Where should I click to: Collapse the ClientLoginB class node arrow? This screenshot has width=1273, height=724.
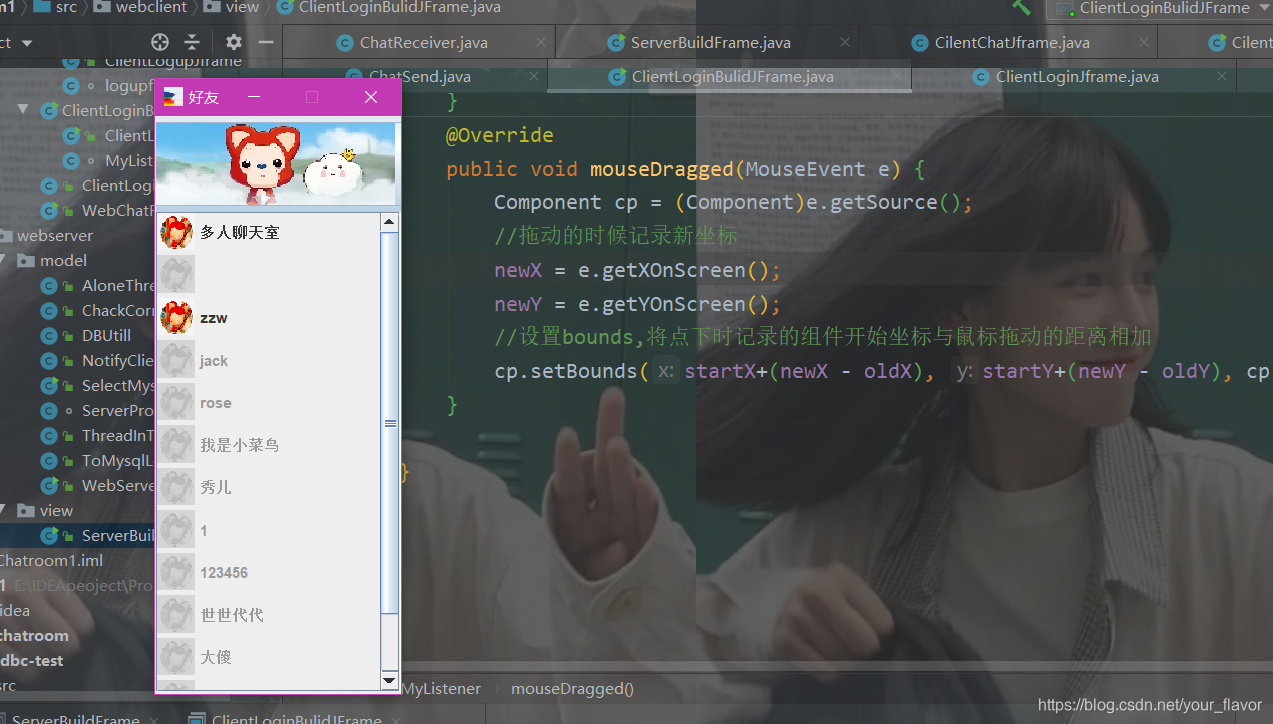coord(23,110)
